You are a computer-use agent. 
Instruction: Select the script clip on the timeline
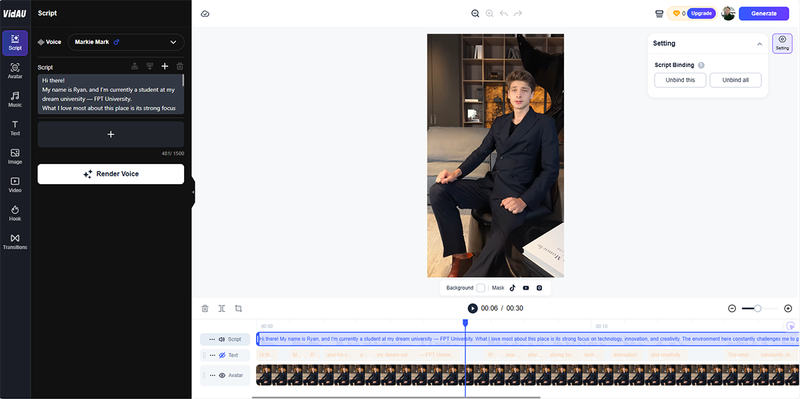(x=528, y=339)
